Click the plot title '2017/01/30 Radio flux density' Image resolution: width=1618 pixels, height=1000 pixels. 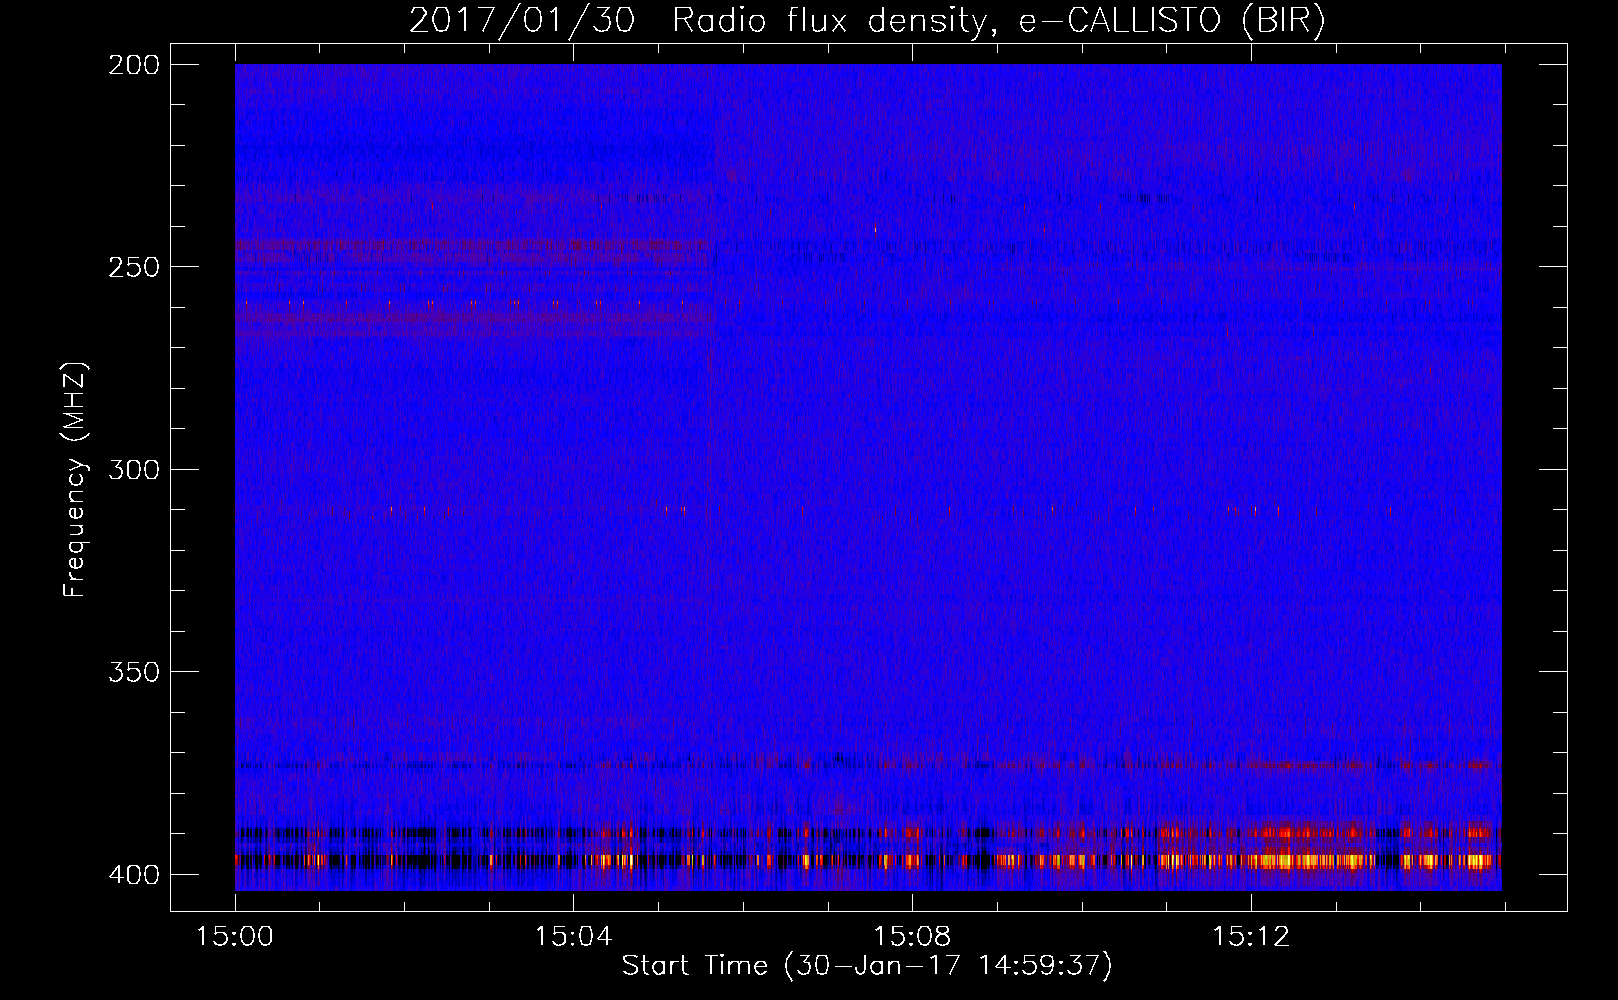click(867, 21)
